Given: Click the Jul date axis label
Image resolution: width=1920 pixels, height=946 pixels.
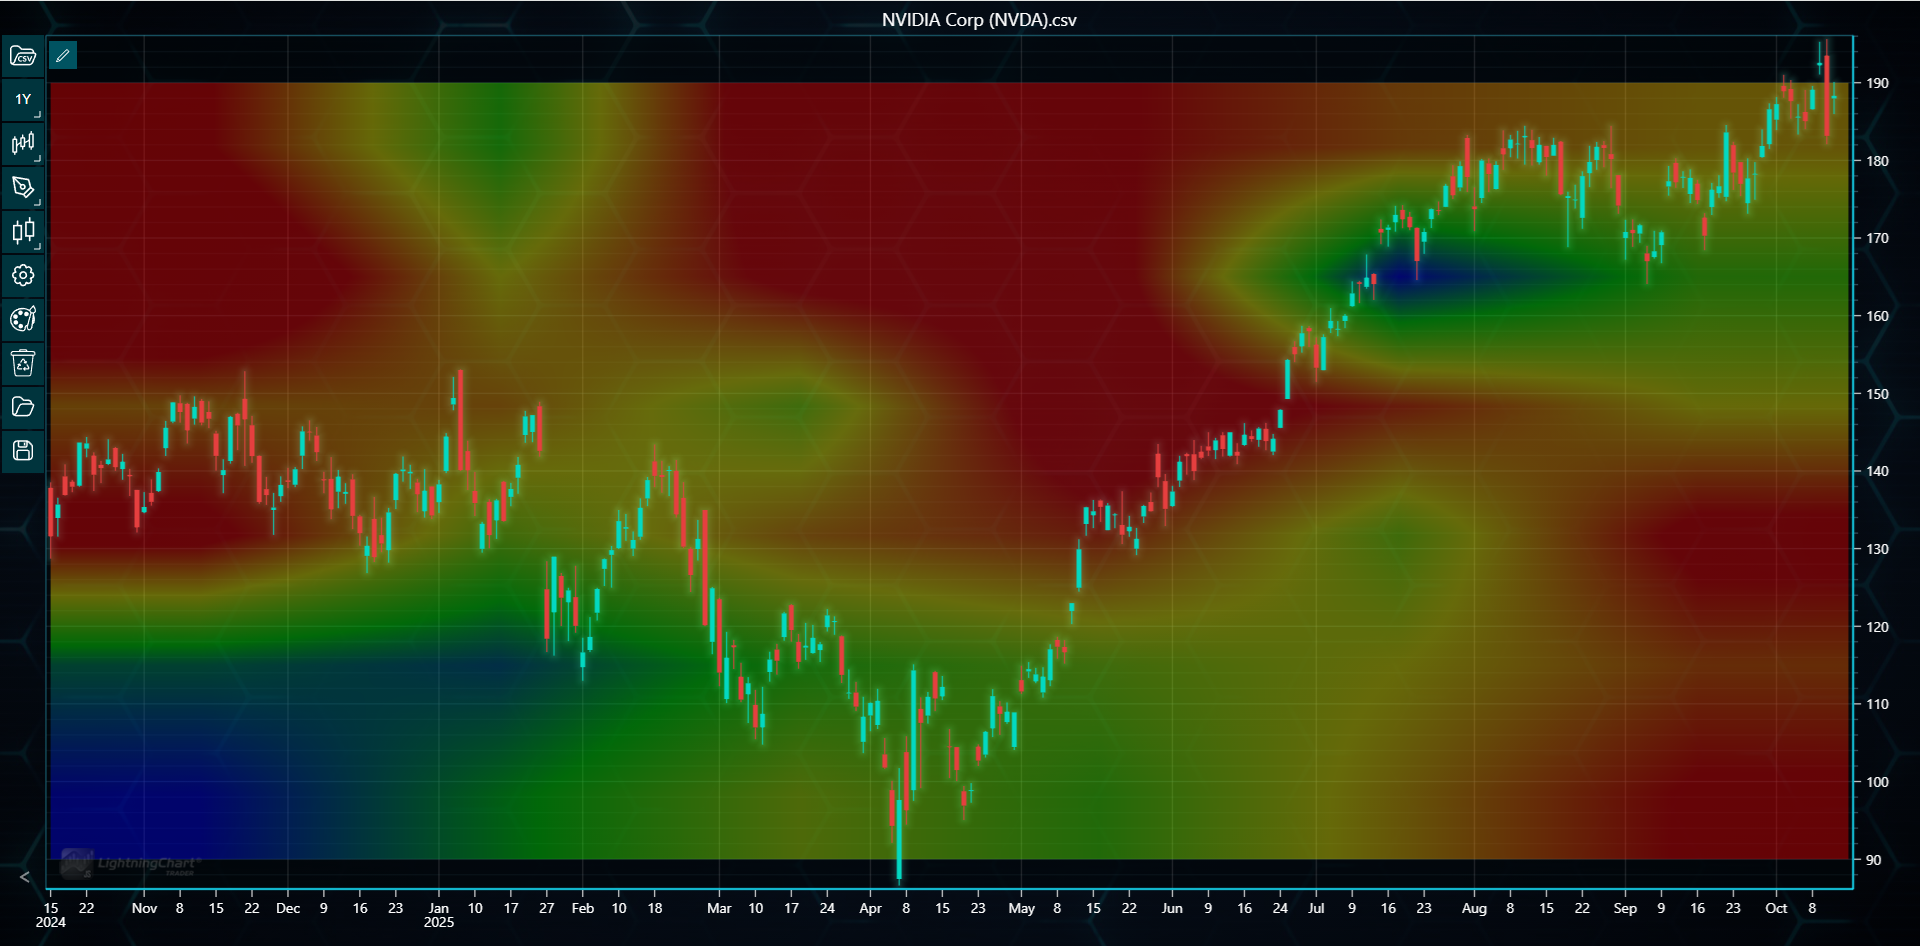Looking at the screenshot, I should (x=1316, y=908).
